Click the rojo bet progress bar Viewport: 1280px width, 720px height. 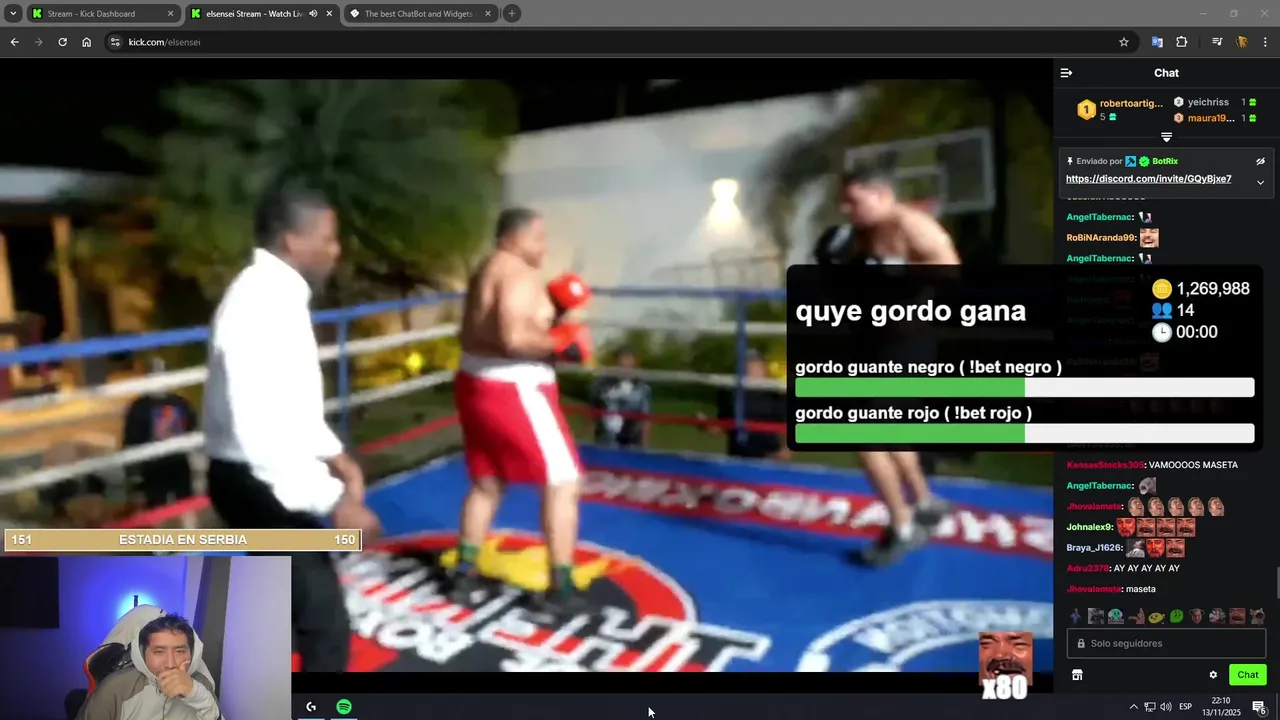point(1024,434)
